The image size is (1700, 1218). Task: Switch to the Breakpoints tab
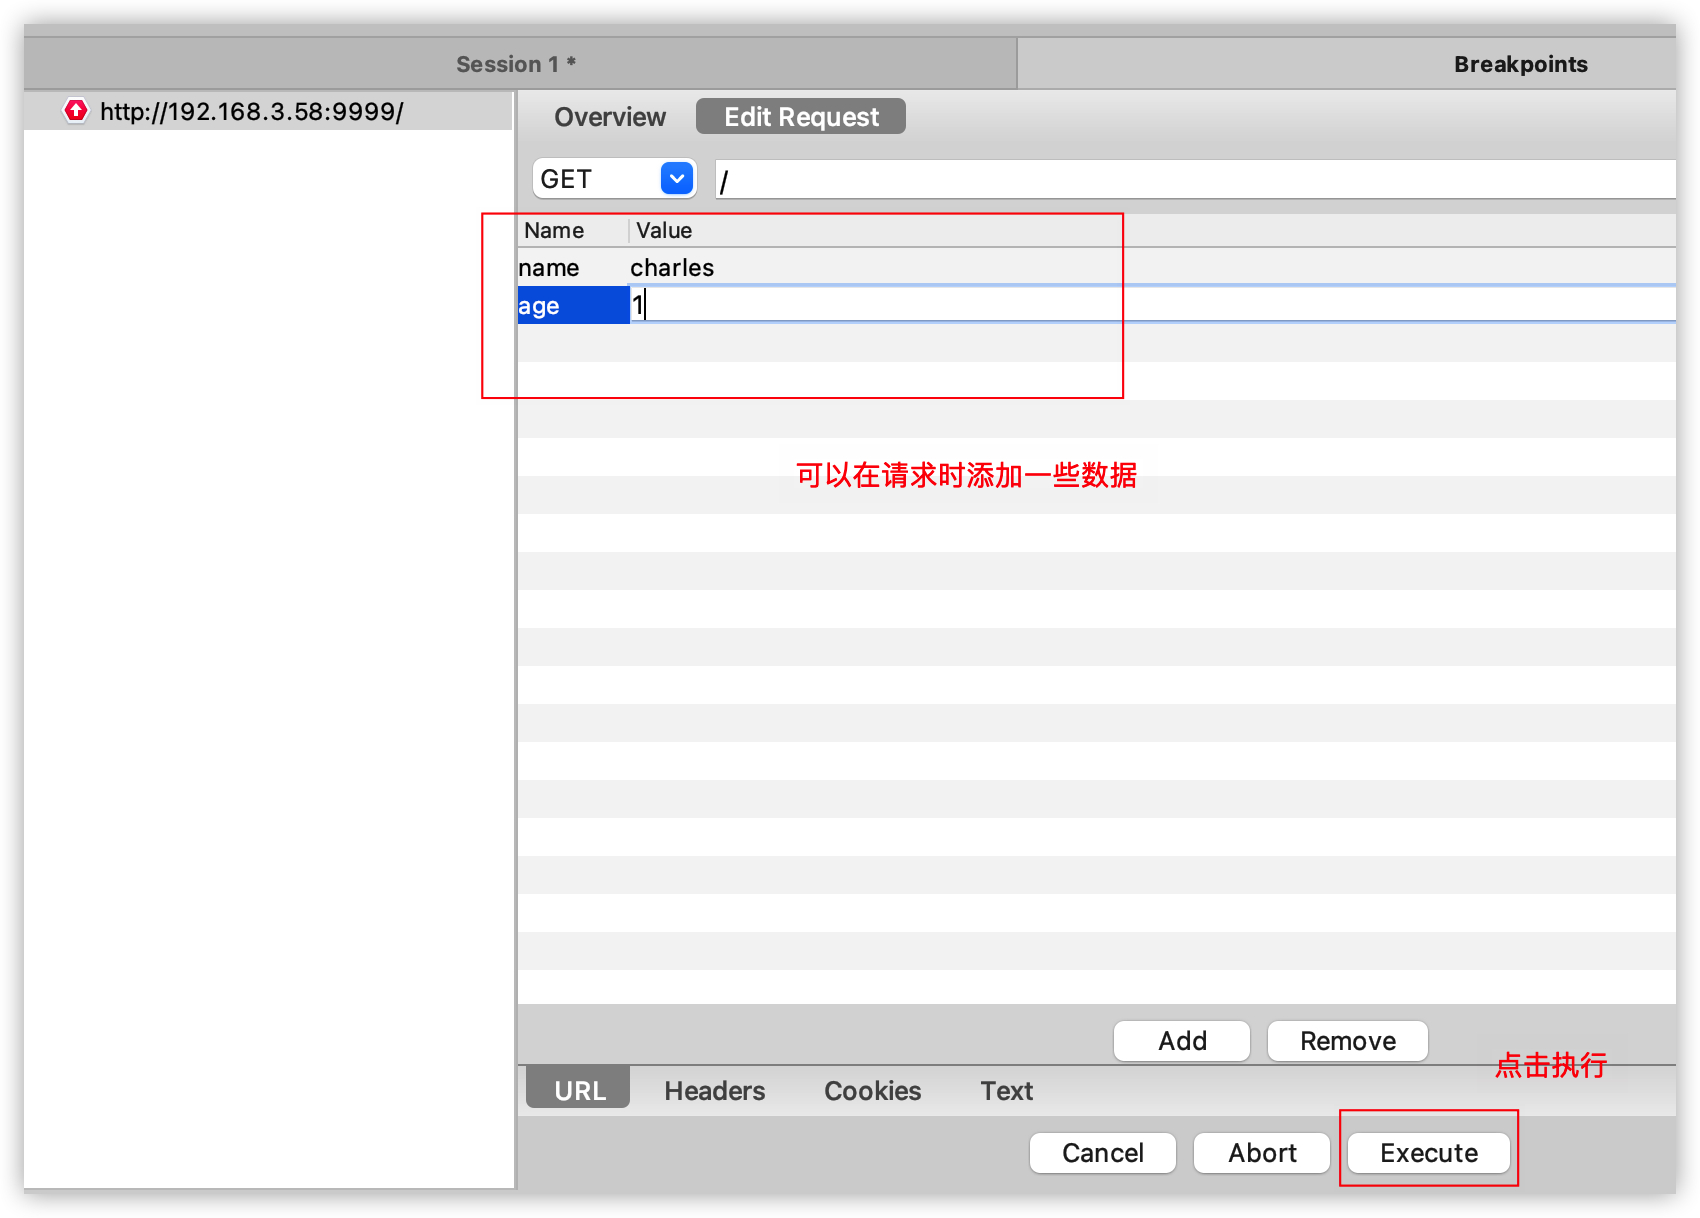(x=1519, y=63)
